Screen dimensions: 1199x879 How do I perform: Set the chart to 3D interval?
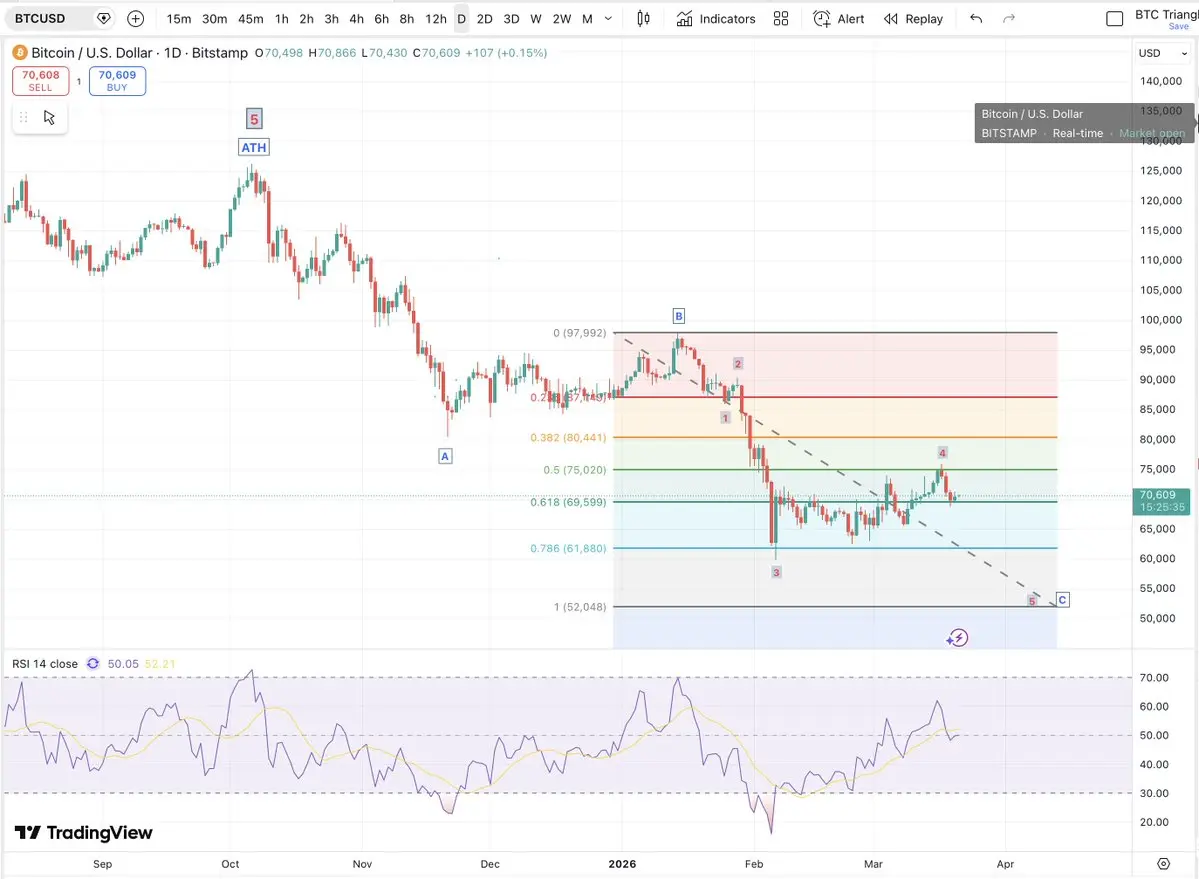[512, 18]
